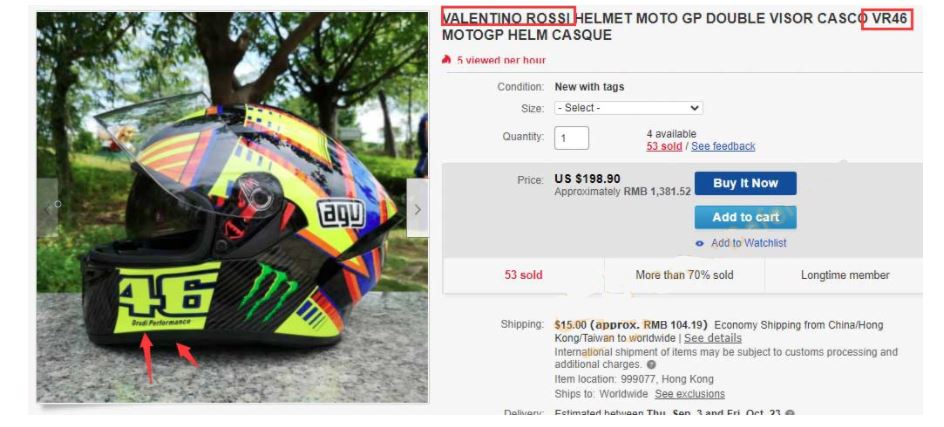Image resolution: width=944 pixels, height=427 pixels.
Task: Click the Add to cart button
Action: click(x=745, y=217)
